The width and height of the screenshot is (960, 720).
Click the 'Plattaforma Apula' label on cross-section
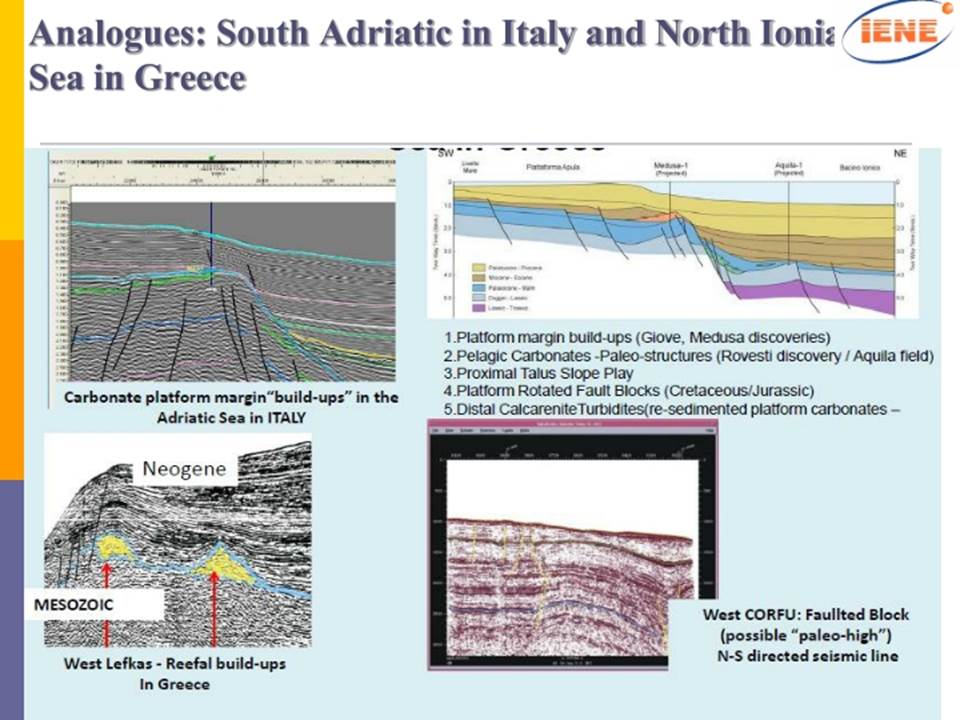click(x=553, y=167)
